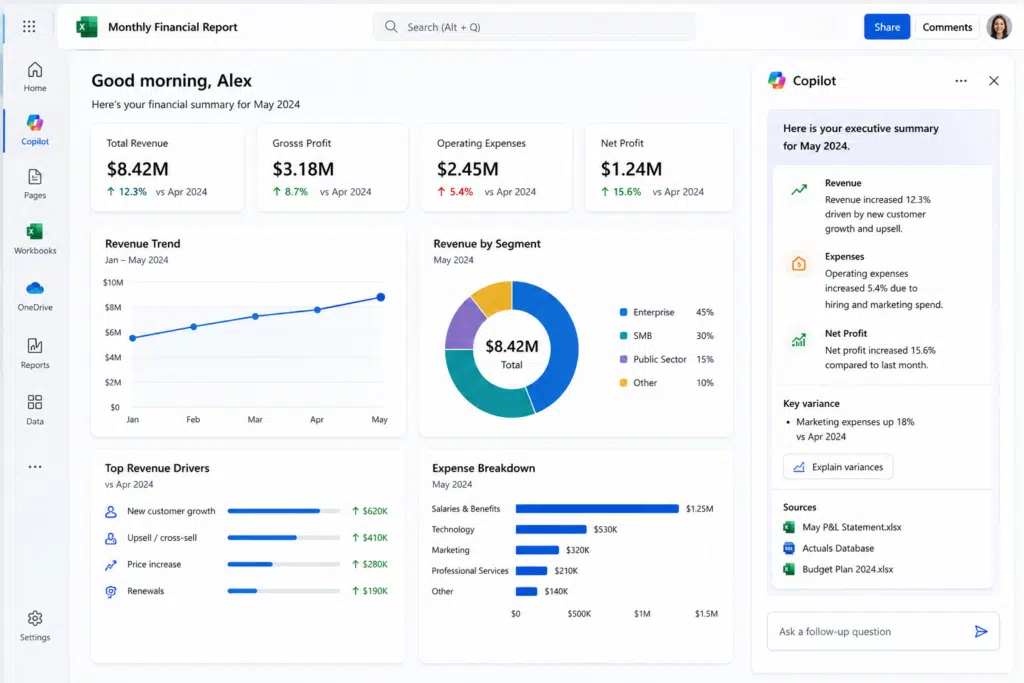
Task: Click the Excel logo beside the report title
Action: (x=87, y=27)
